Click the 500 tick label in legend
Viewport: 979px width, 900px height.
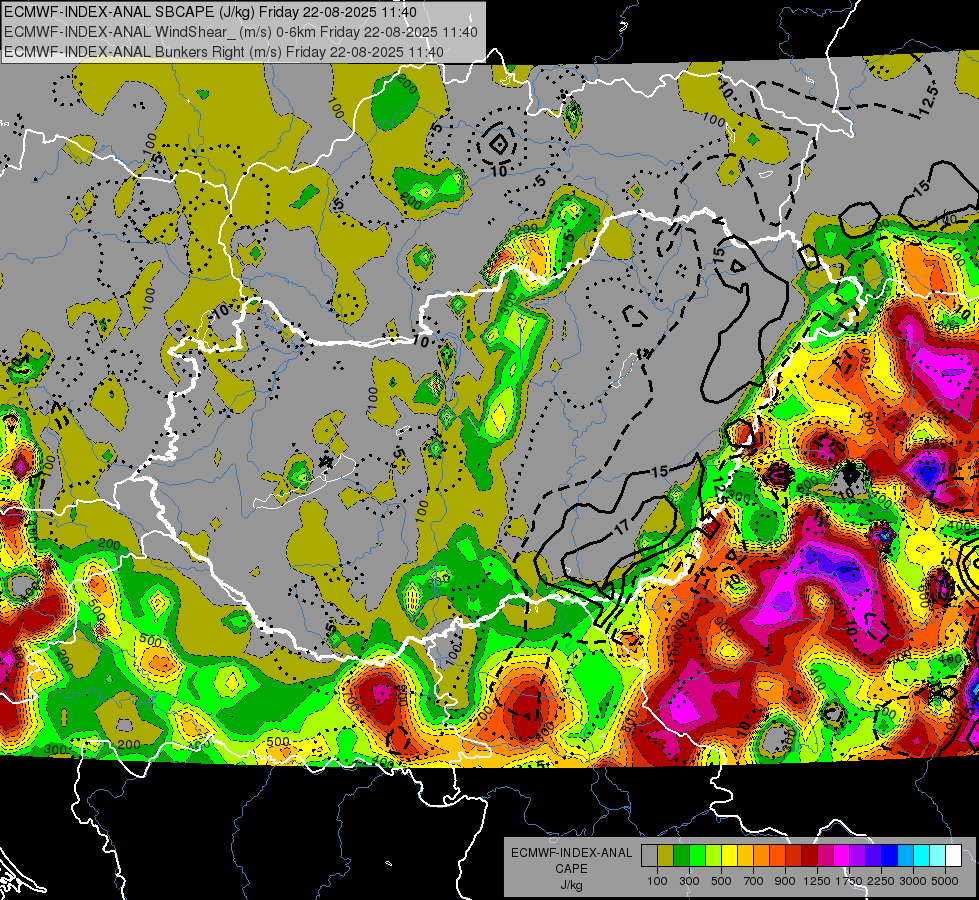pyautogui.click(x=721, y=881)
